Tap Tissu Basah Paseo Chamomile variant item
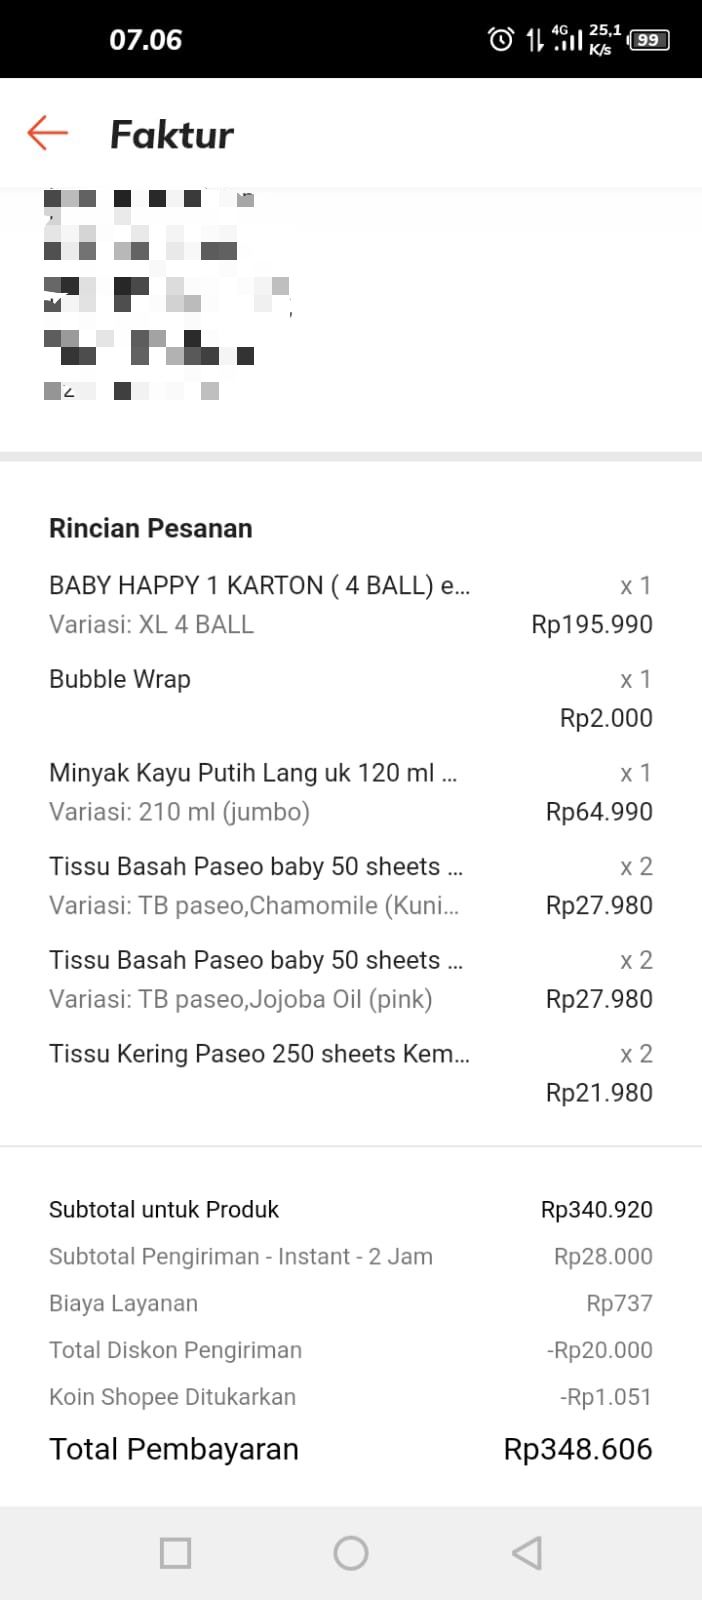The width and height of the screenshot is (702, 1600). coord(255,885)
